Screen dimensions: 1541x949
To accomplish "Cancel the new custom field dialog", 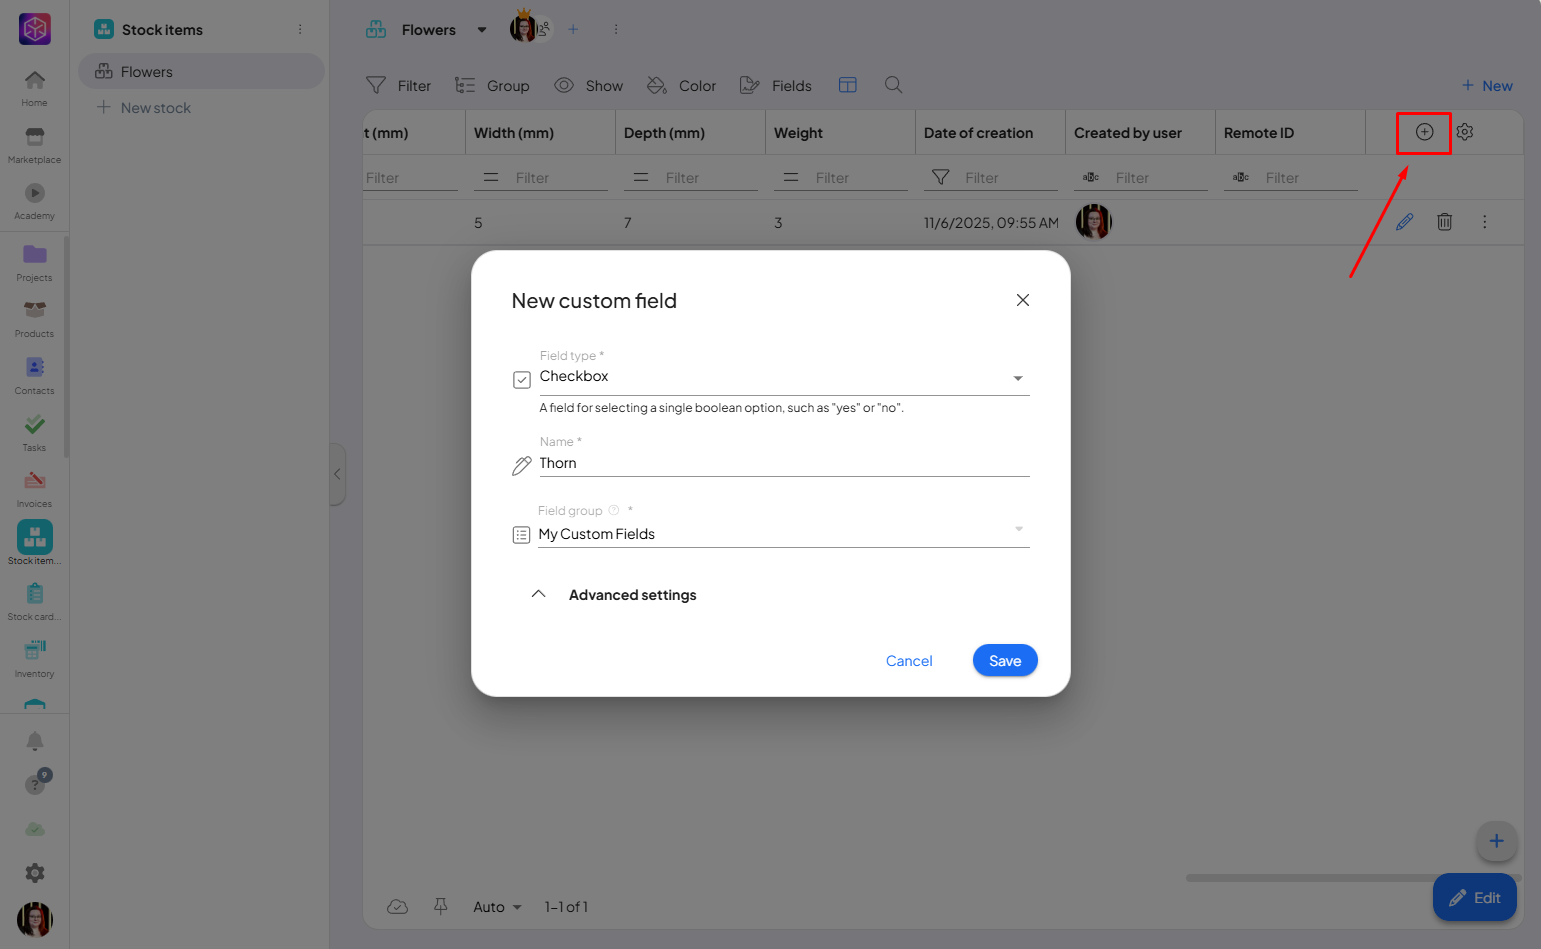I will 908,661.
